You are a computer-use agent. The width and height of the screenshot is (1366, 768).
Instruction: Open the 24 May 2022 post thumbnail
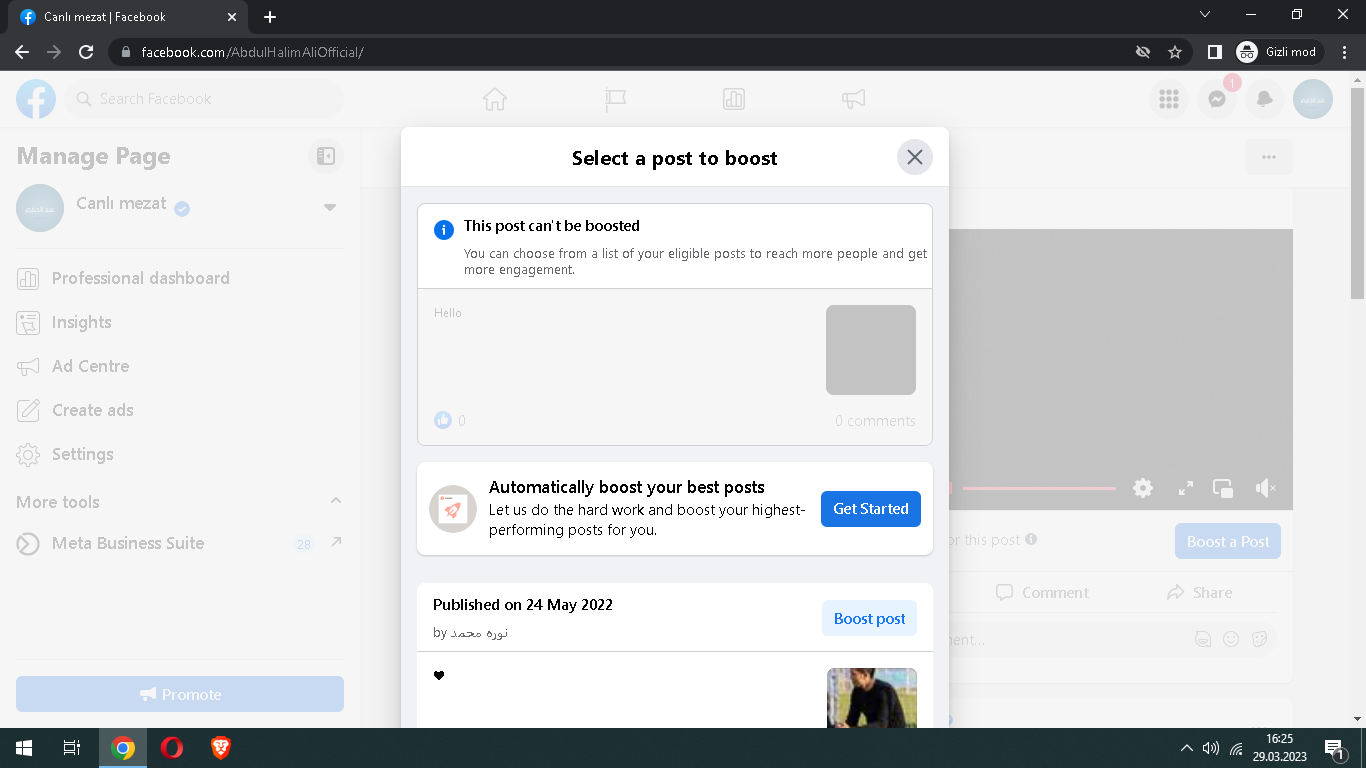coord(872,698)
